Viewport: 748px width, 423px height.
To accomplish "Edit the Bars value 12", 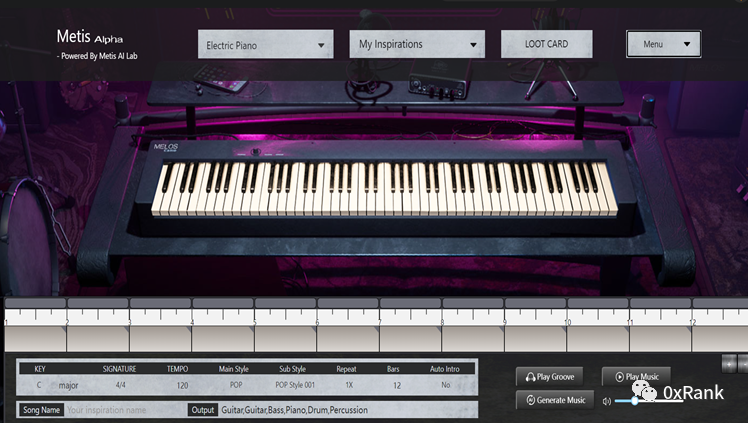I will 397,385.
